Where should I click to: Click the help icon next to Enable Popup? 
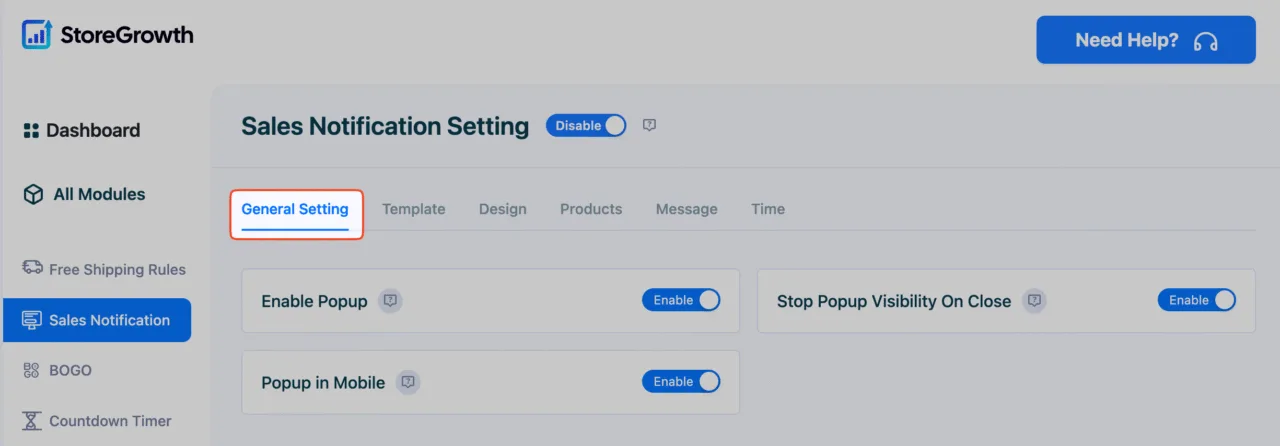[391, 300]
